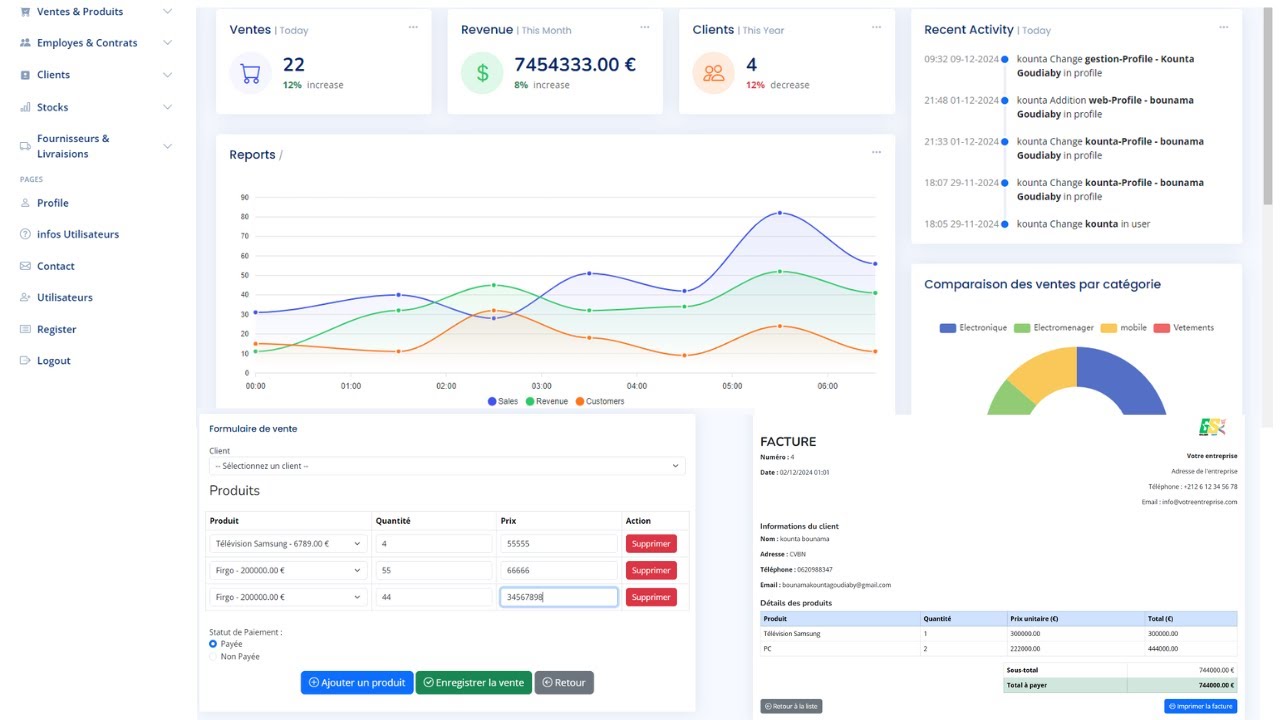Expand the Employes & Contrats chevron
The image size is (1280, 720).
click(167, 43)
